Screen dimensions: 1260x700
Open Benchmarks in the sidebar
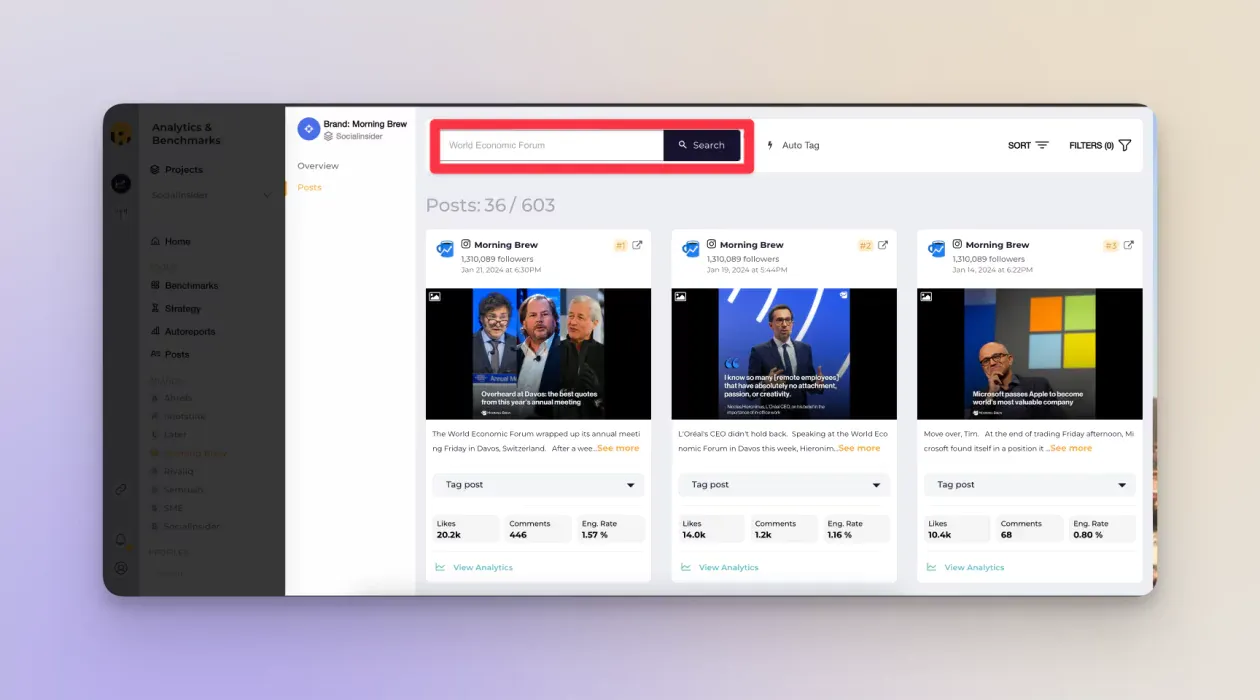pyautogui.click(x=184, y=286)
